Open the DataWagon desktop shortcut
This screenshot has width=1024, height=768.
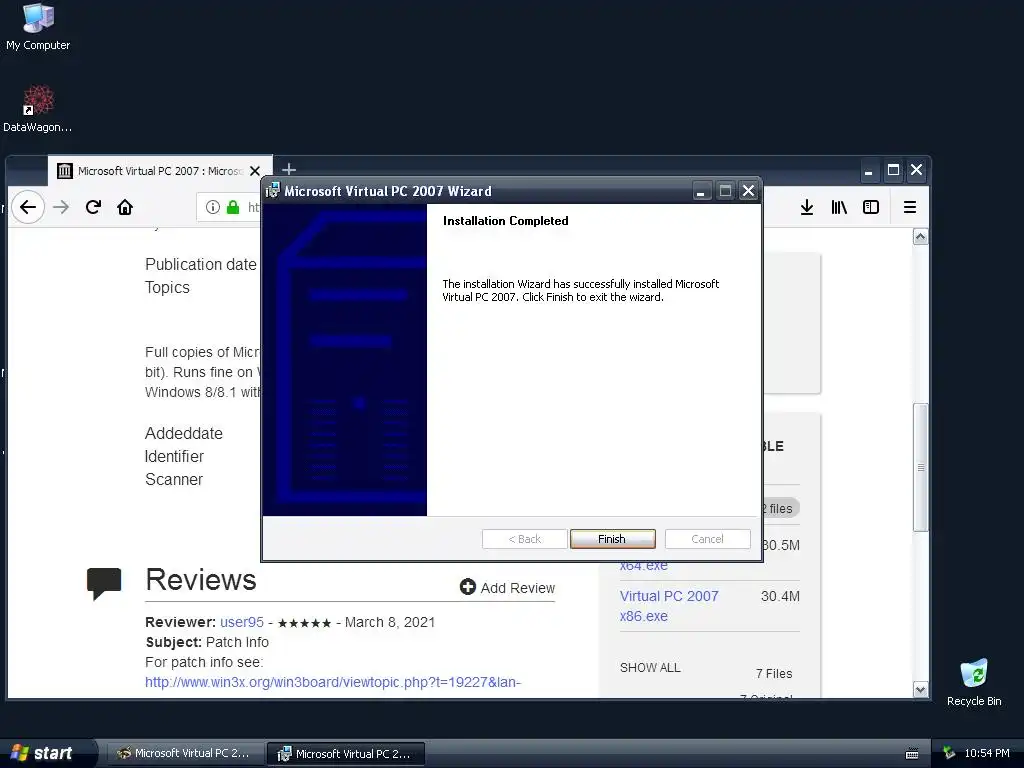pyautogui.click(x=38, y=108)
